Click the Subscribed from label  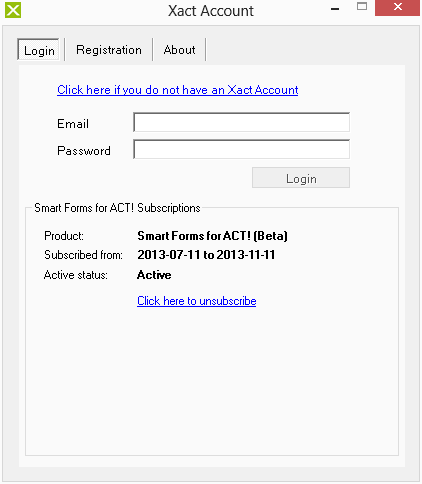(83, 255)
